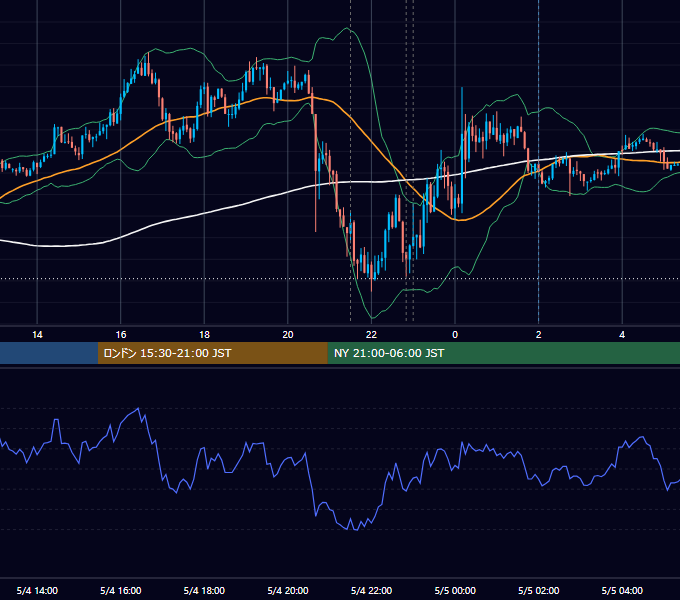
Task: Click the '20' hour axis label
Action: pos(288,335)
